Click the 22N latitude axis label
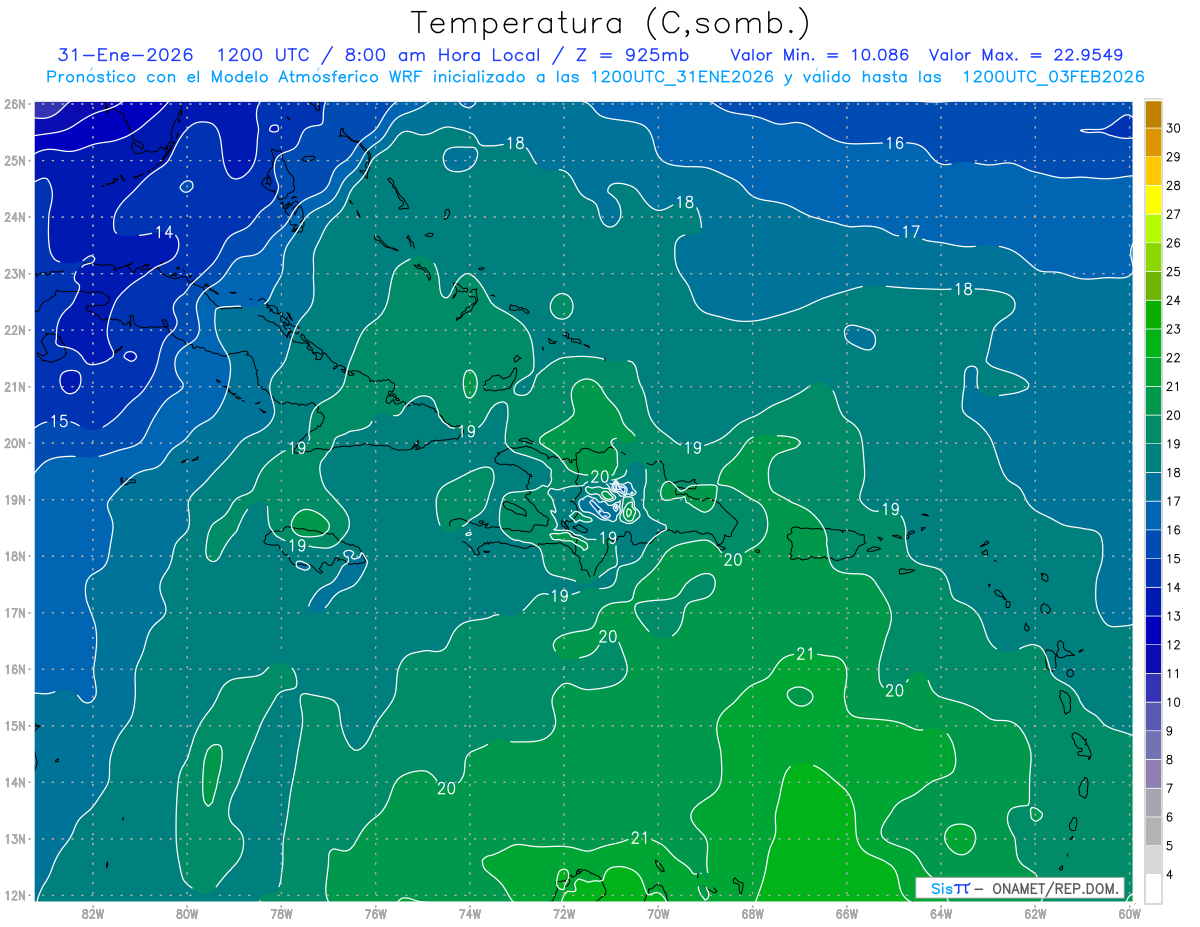 14,330
